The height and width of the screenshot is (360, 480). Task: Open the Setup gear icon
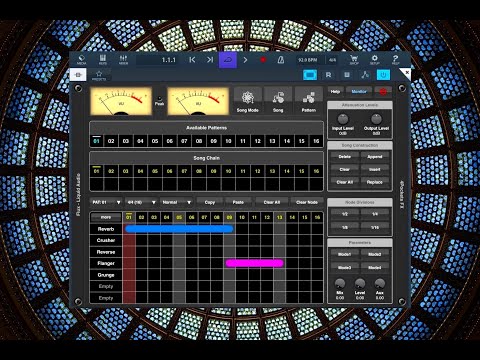coord(375,60)
